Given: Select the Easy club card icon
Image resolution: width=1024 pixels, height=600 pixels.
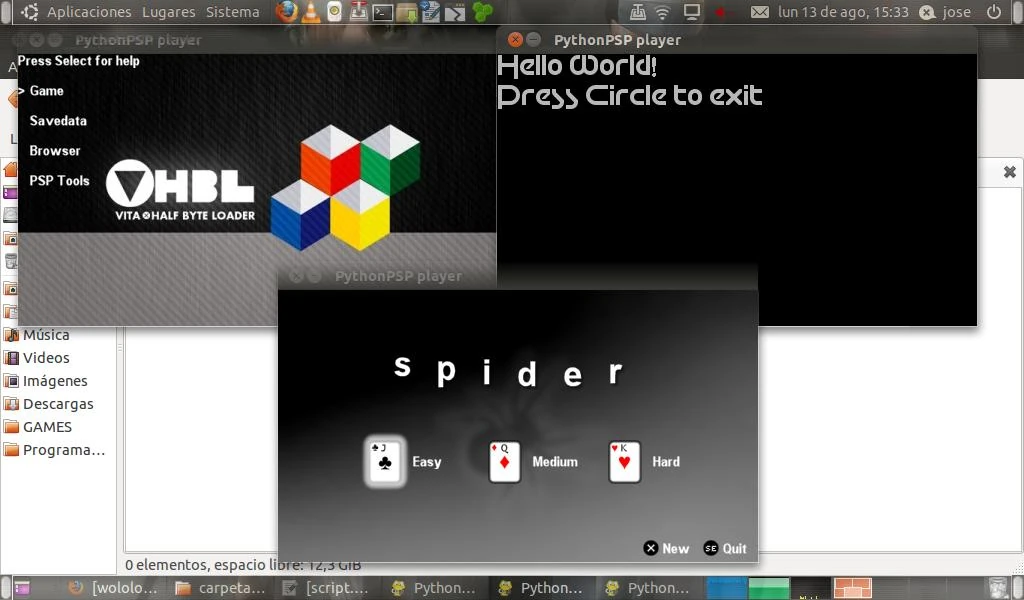Looking at the screenshot, I should 385,462.
